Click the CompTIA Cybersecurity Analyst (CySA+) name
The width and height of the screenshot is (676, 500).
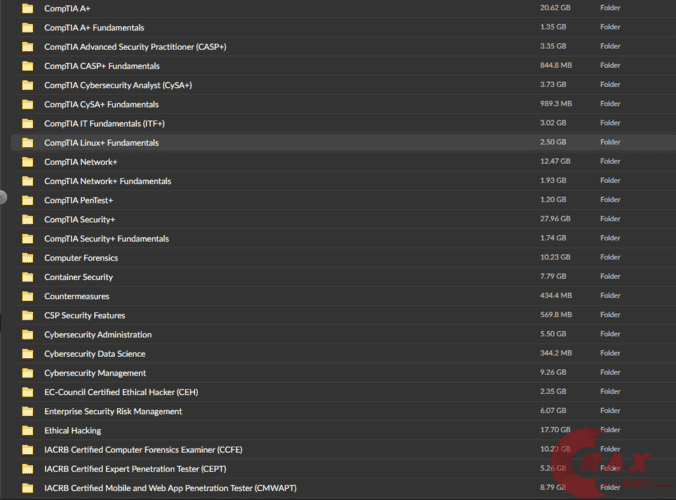coord(118,85)
